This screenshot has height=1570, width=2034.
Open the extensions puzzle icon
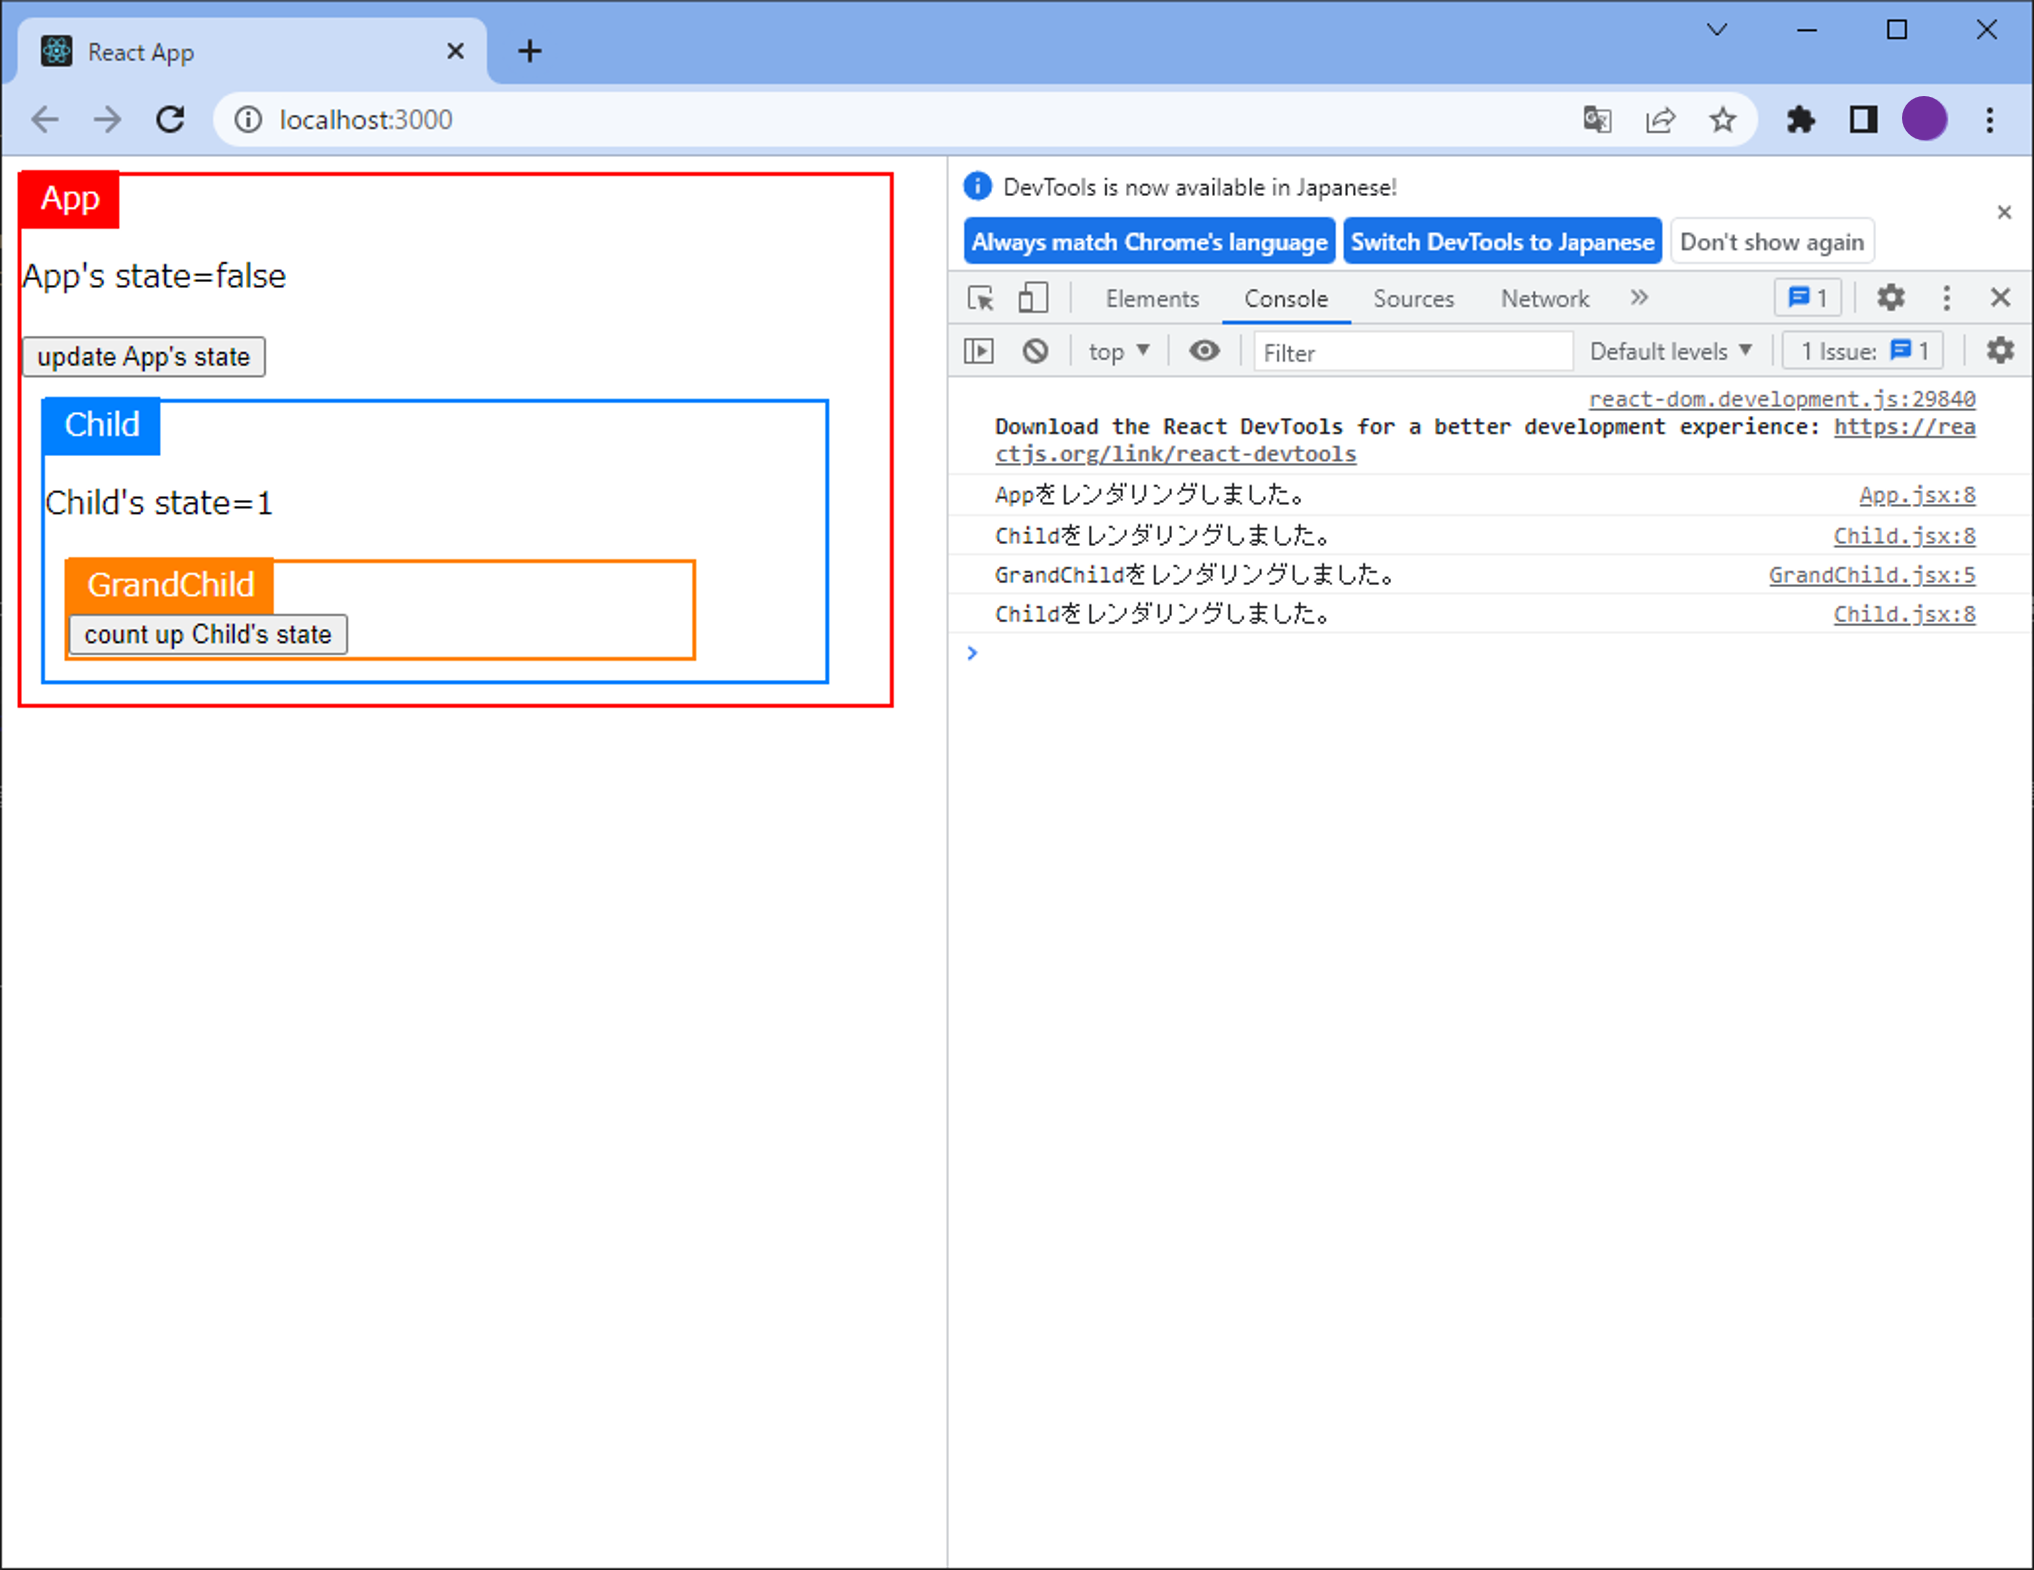1800,120
